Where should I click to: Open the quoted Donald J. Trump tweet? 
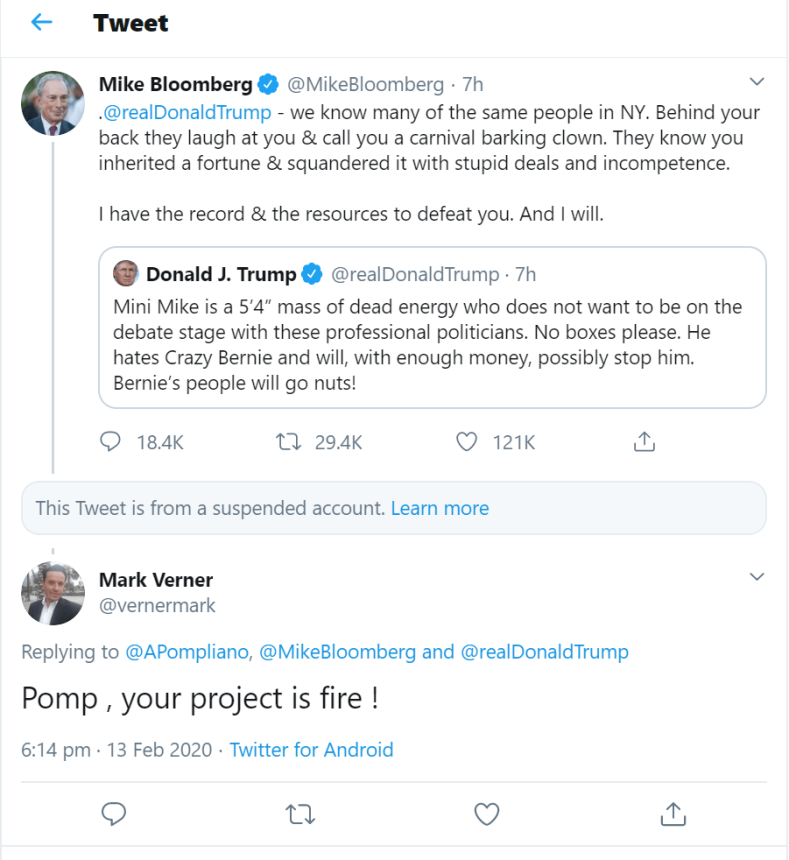432,327
